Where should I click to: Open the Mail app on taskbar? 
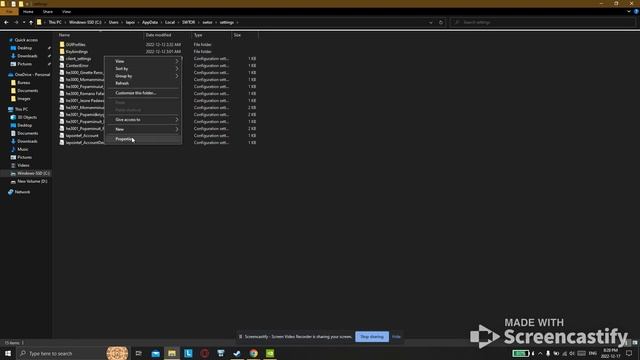[156, 353]
